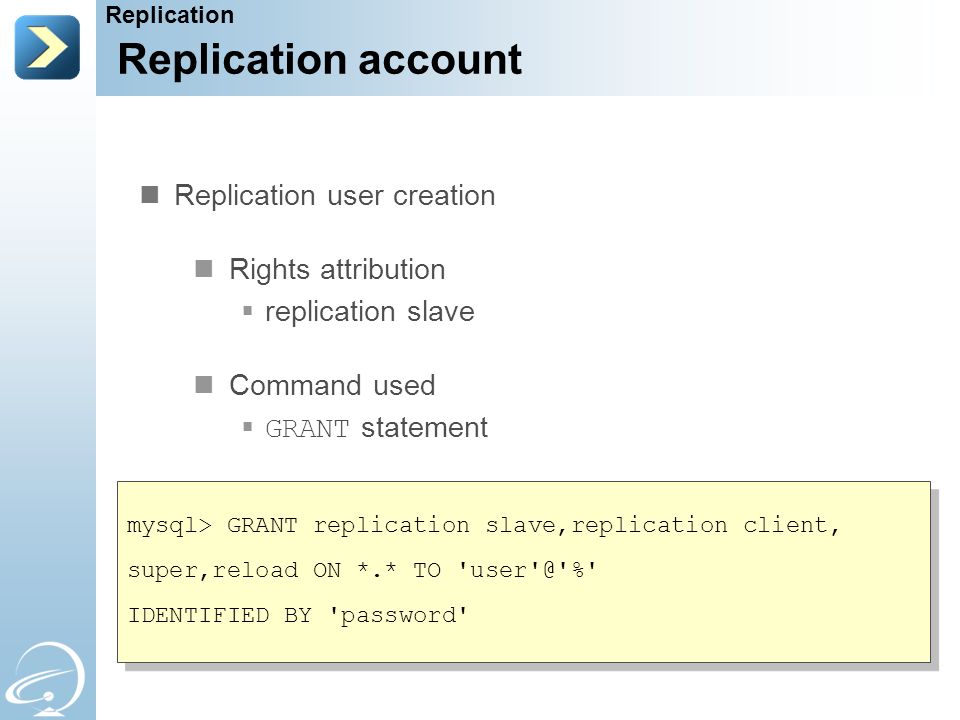Click the Replication user creation bullet square

150,195
